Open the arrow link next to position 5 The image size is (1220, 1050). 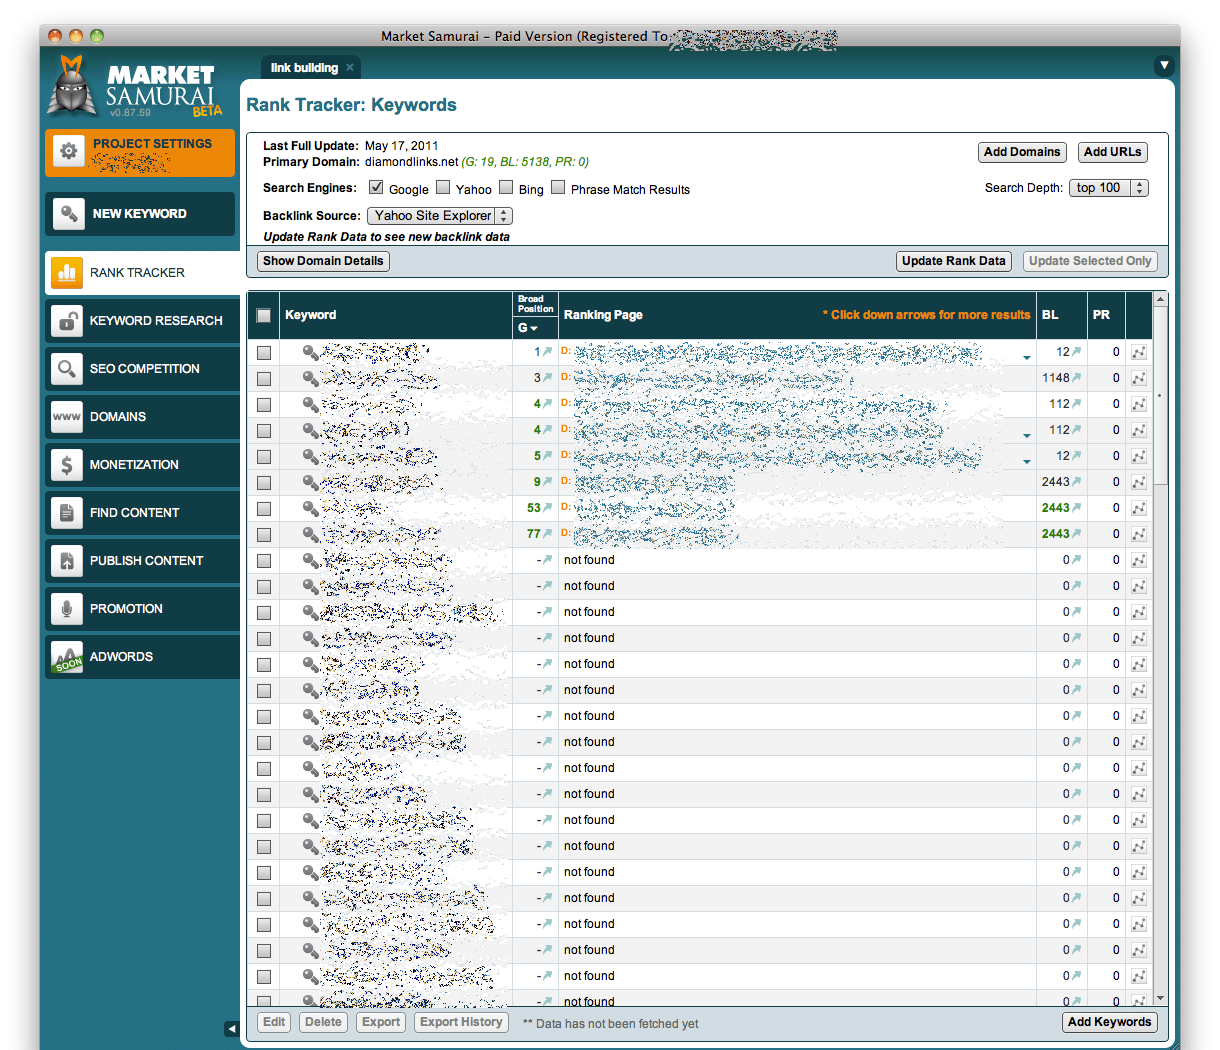tap(547, 455)
